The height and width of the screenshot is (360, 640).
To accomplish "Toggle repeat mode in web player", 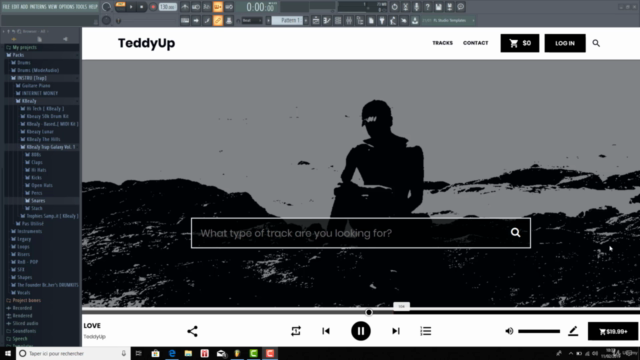I will (x=296, y=331).
